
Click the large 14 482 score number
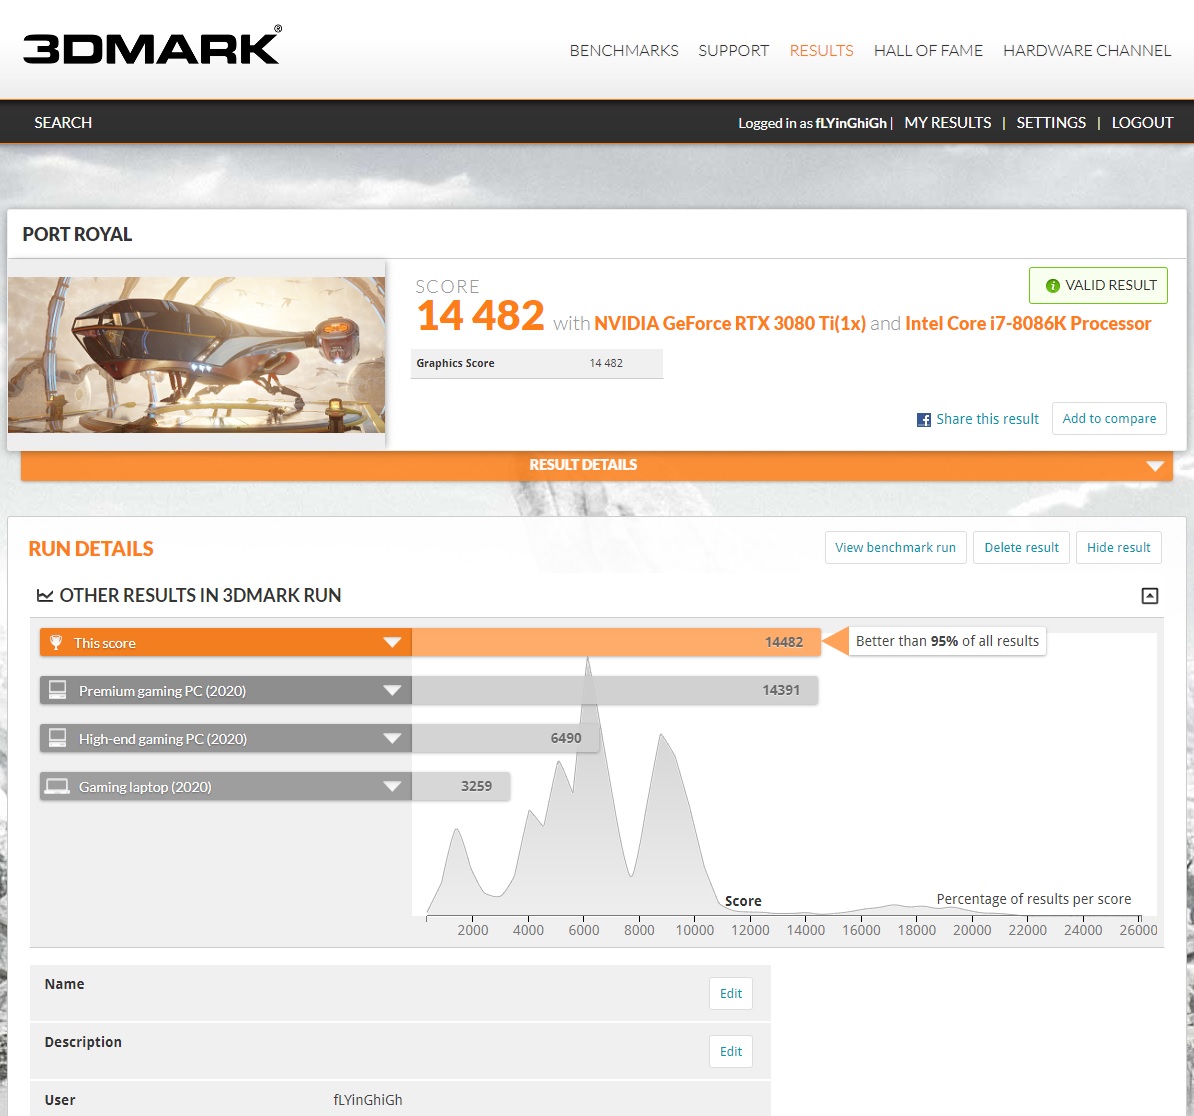(480, 316)
